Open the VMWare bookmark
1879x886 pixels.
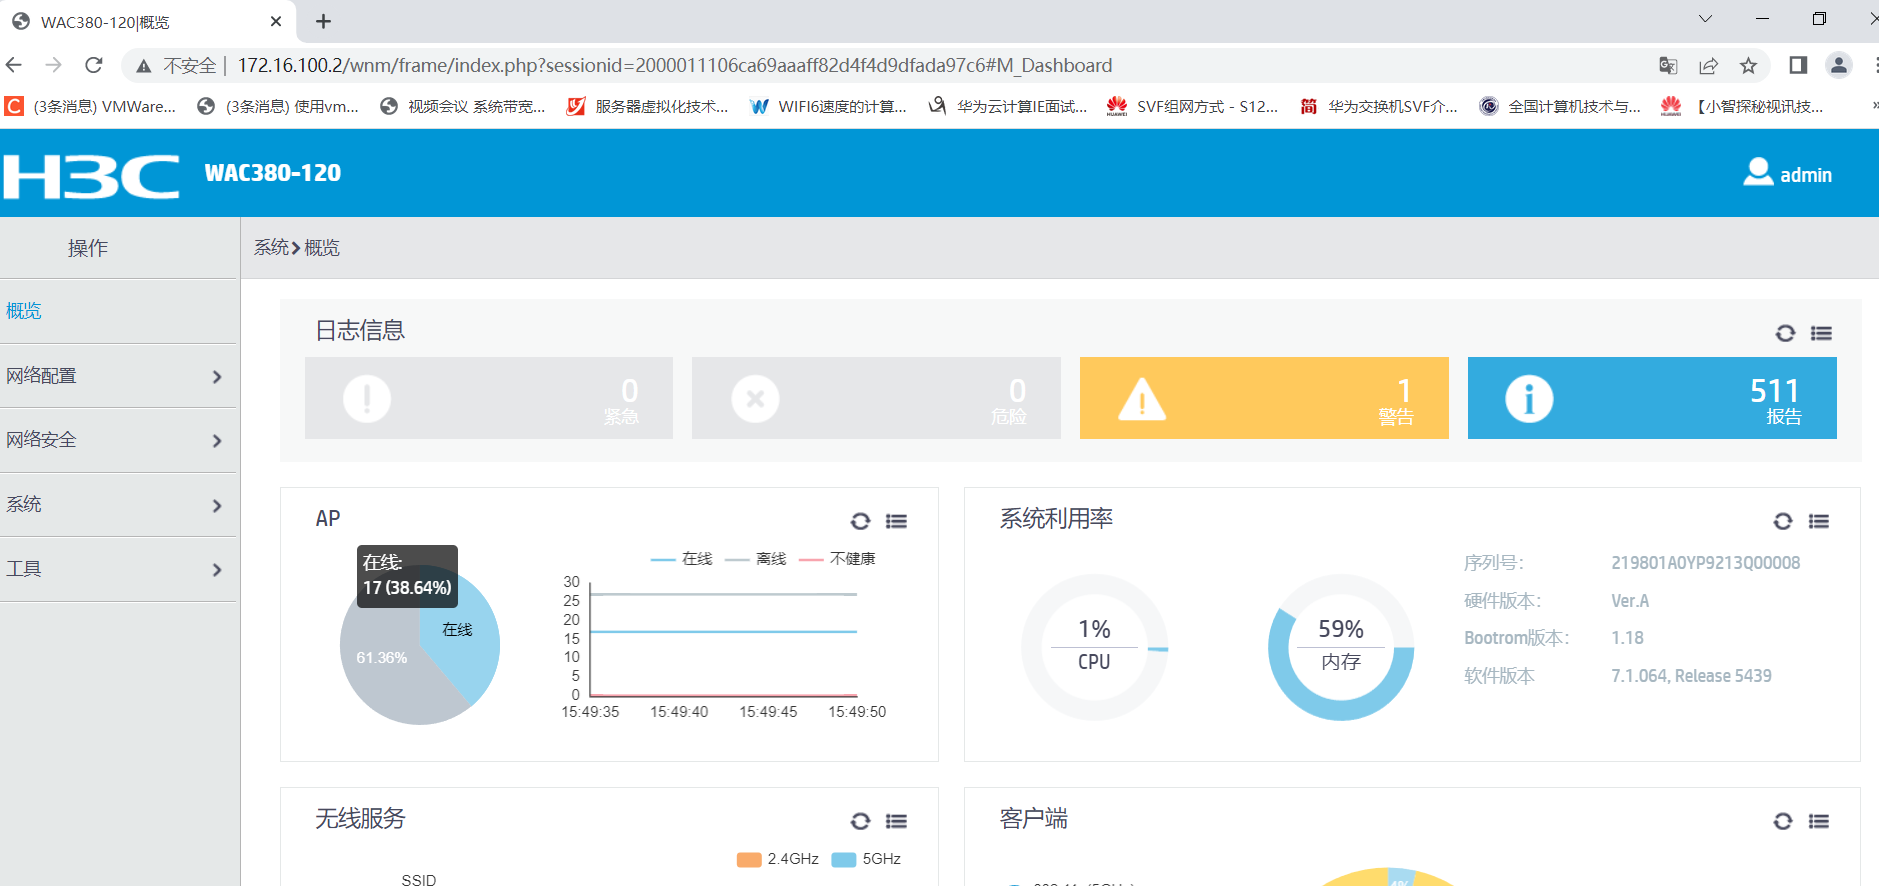(x=91, y=106)
